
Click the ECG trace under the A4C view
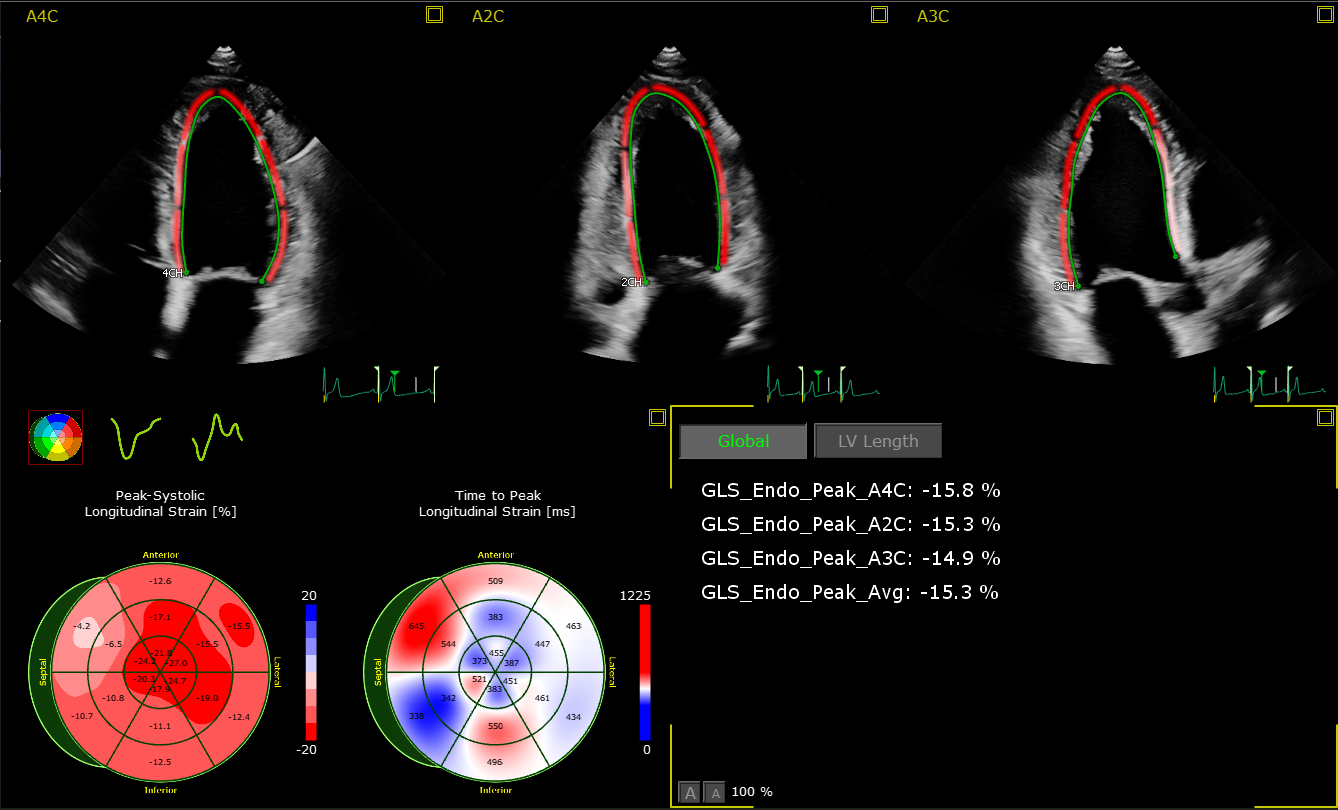(x=381, y=381)
